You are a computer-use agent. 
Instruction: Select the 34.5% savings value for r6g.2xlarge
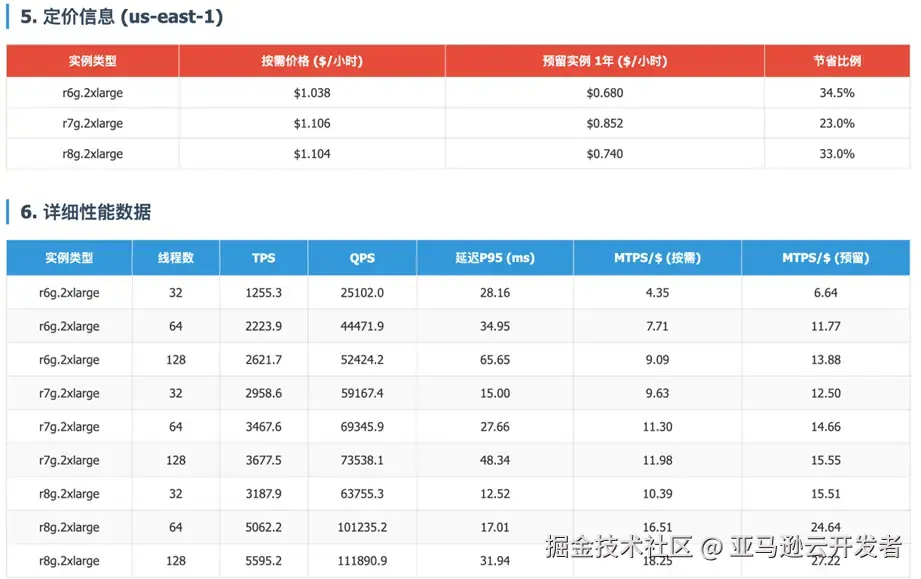[837, 92]
